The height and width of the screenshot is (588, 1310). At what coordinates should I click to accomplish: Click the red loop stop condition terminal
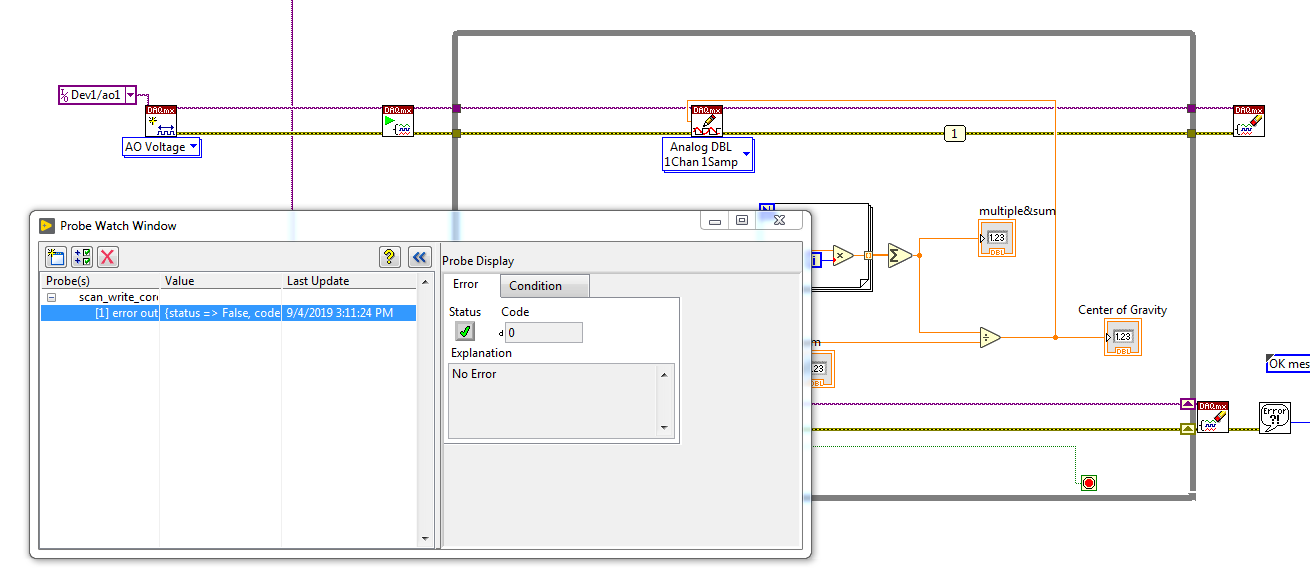click(1089, 483)
